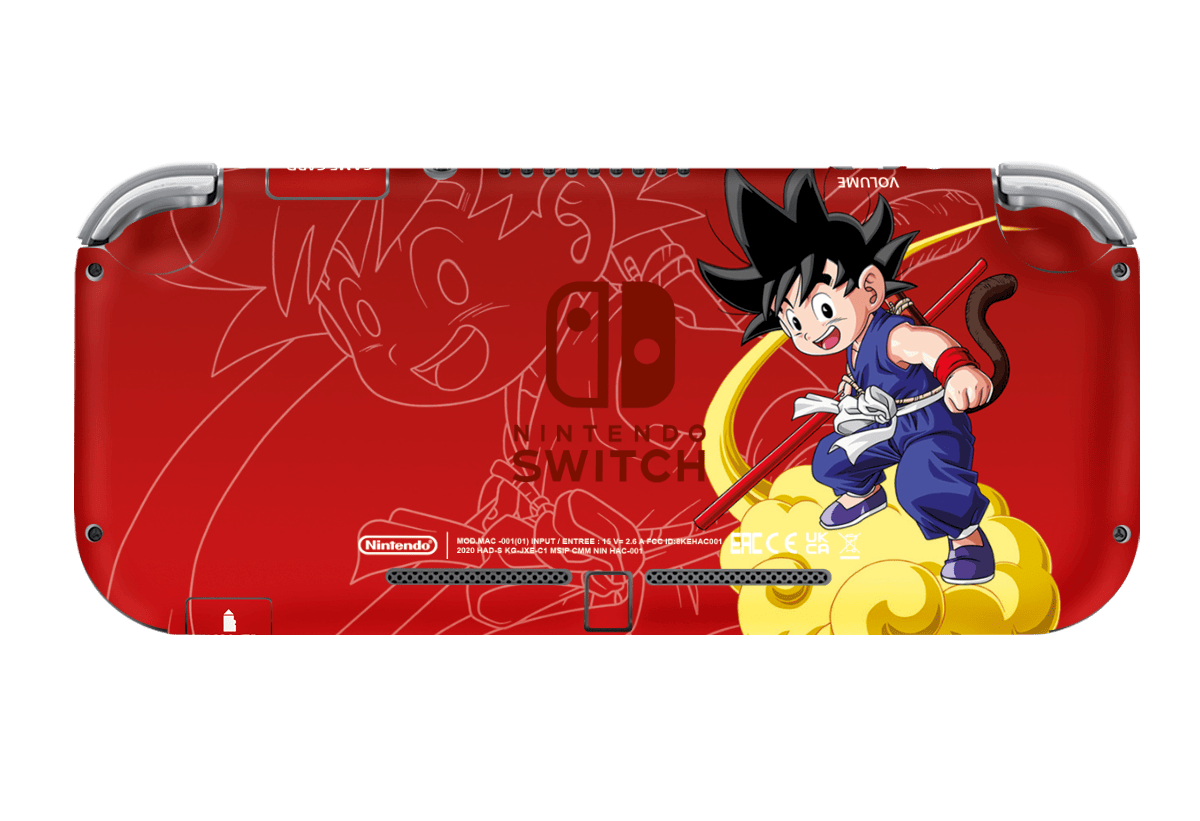Image resolution: width=1200 pixels, height=821 pixels.
Task: Click the EAC certification mark
Action: (x=747, y=543)
